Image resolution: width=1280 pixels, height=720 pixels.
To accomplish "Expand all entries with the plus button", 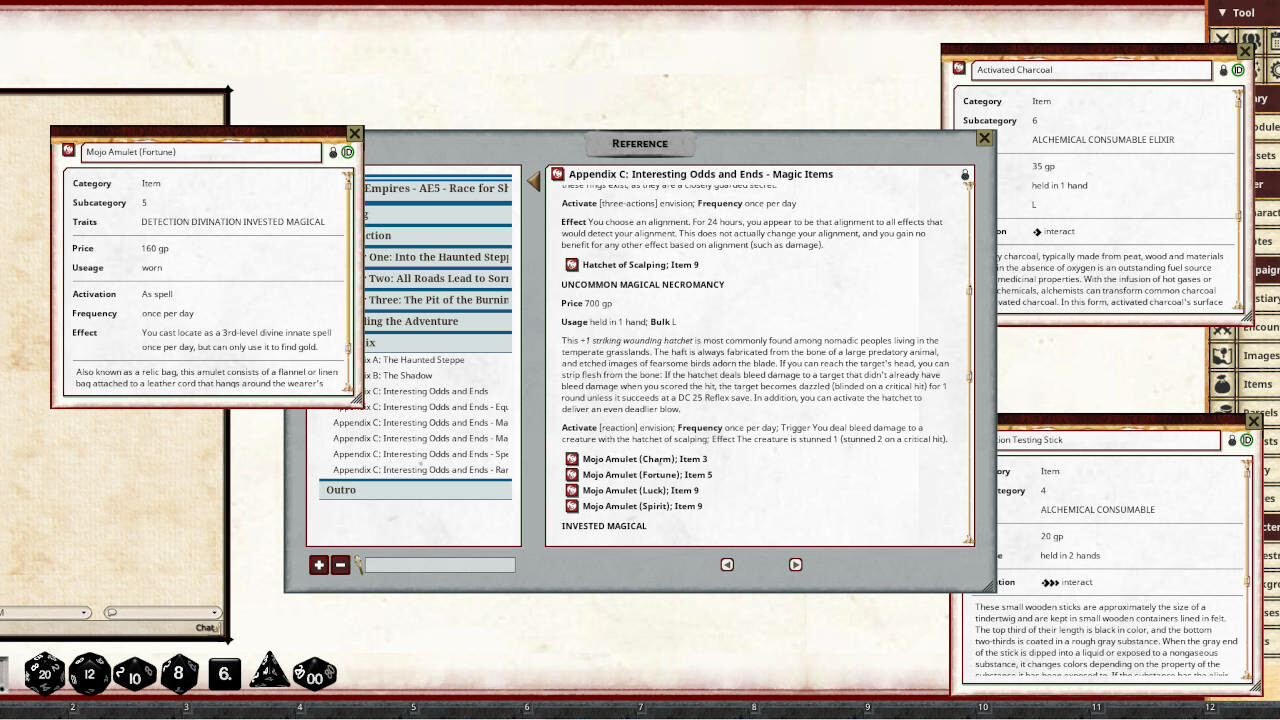I will 319,565.
